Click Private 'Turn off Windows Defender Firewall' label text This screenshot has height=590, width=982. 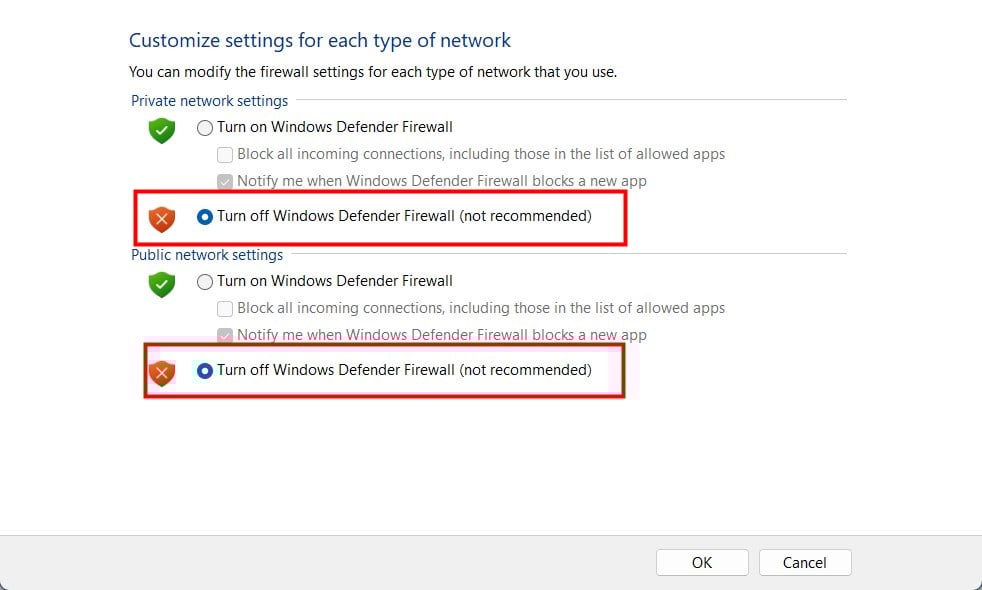404,216
